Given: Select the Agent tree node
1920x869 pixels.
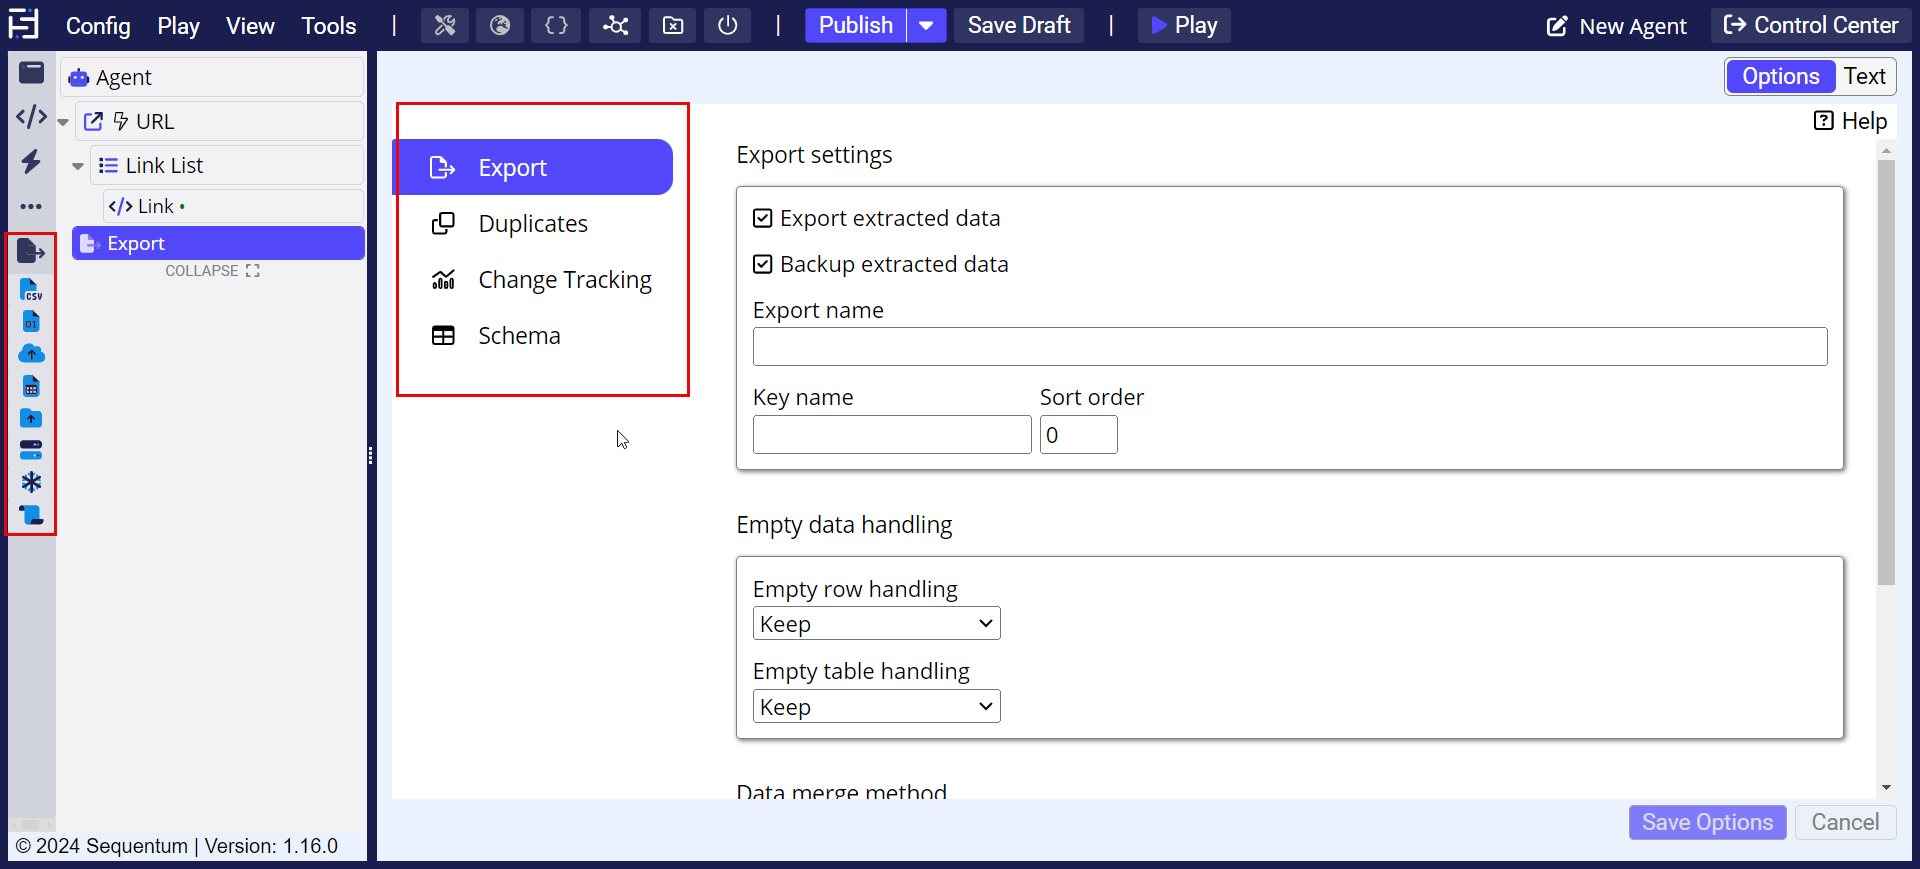Looking at the screenshot, I should pos(212,77).
